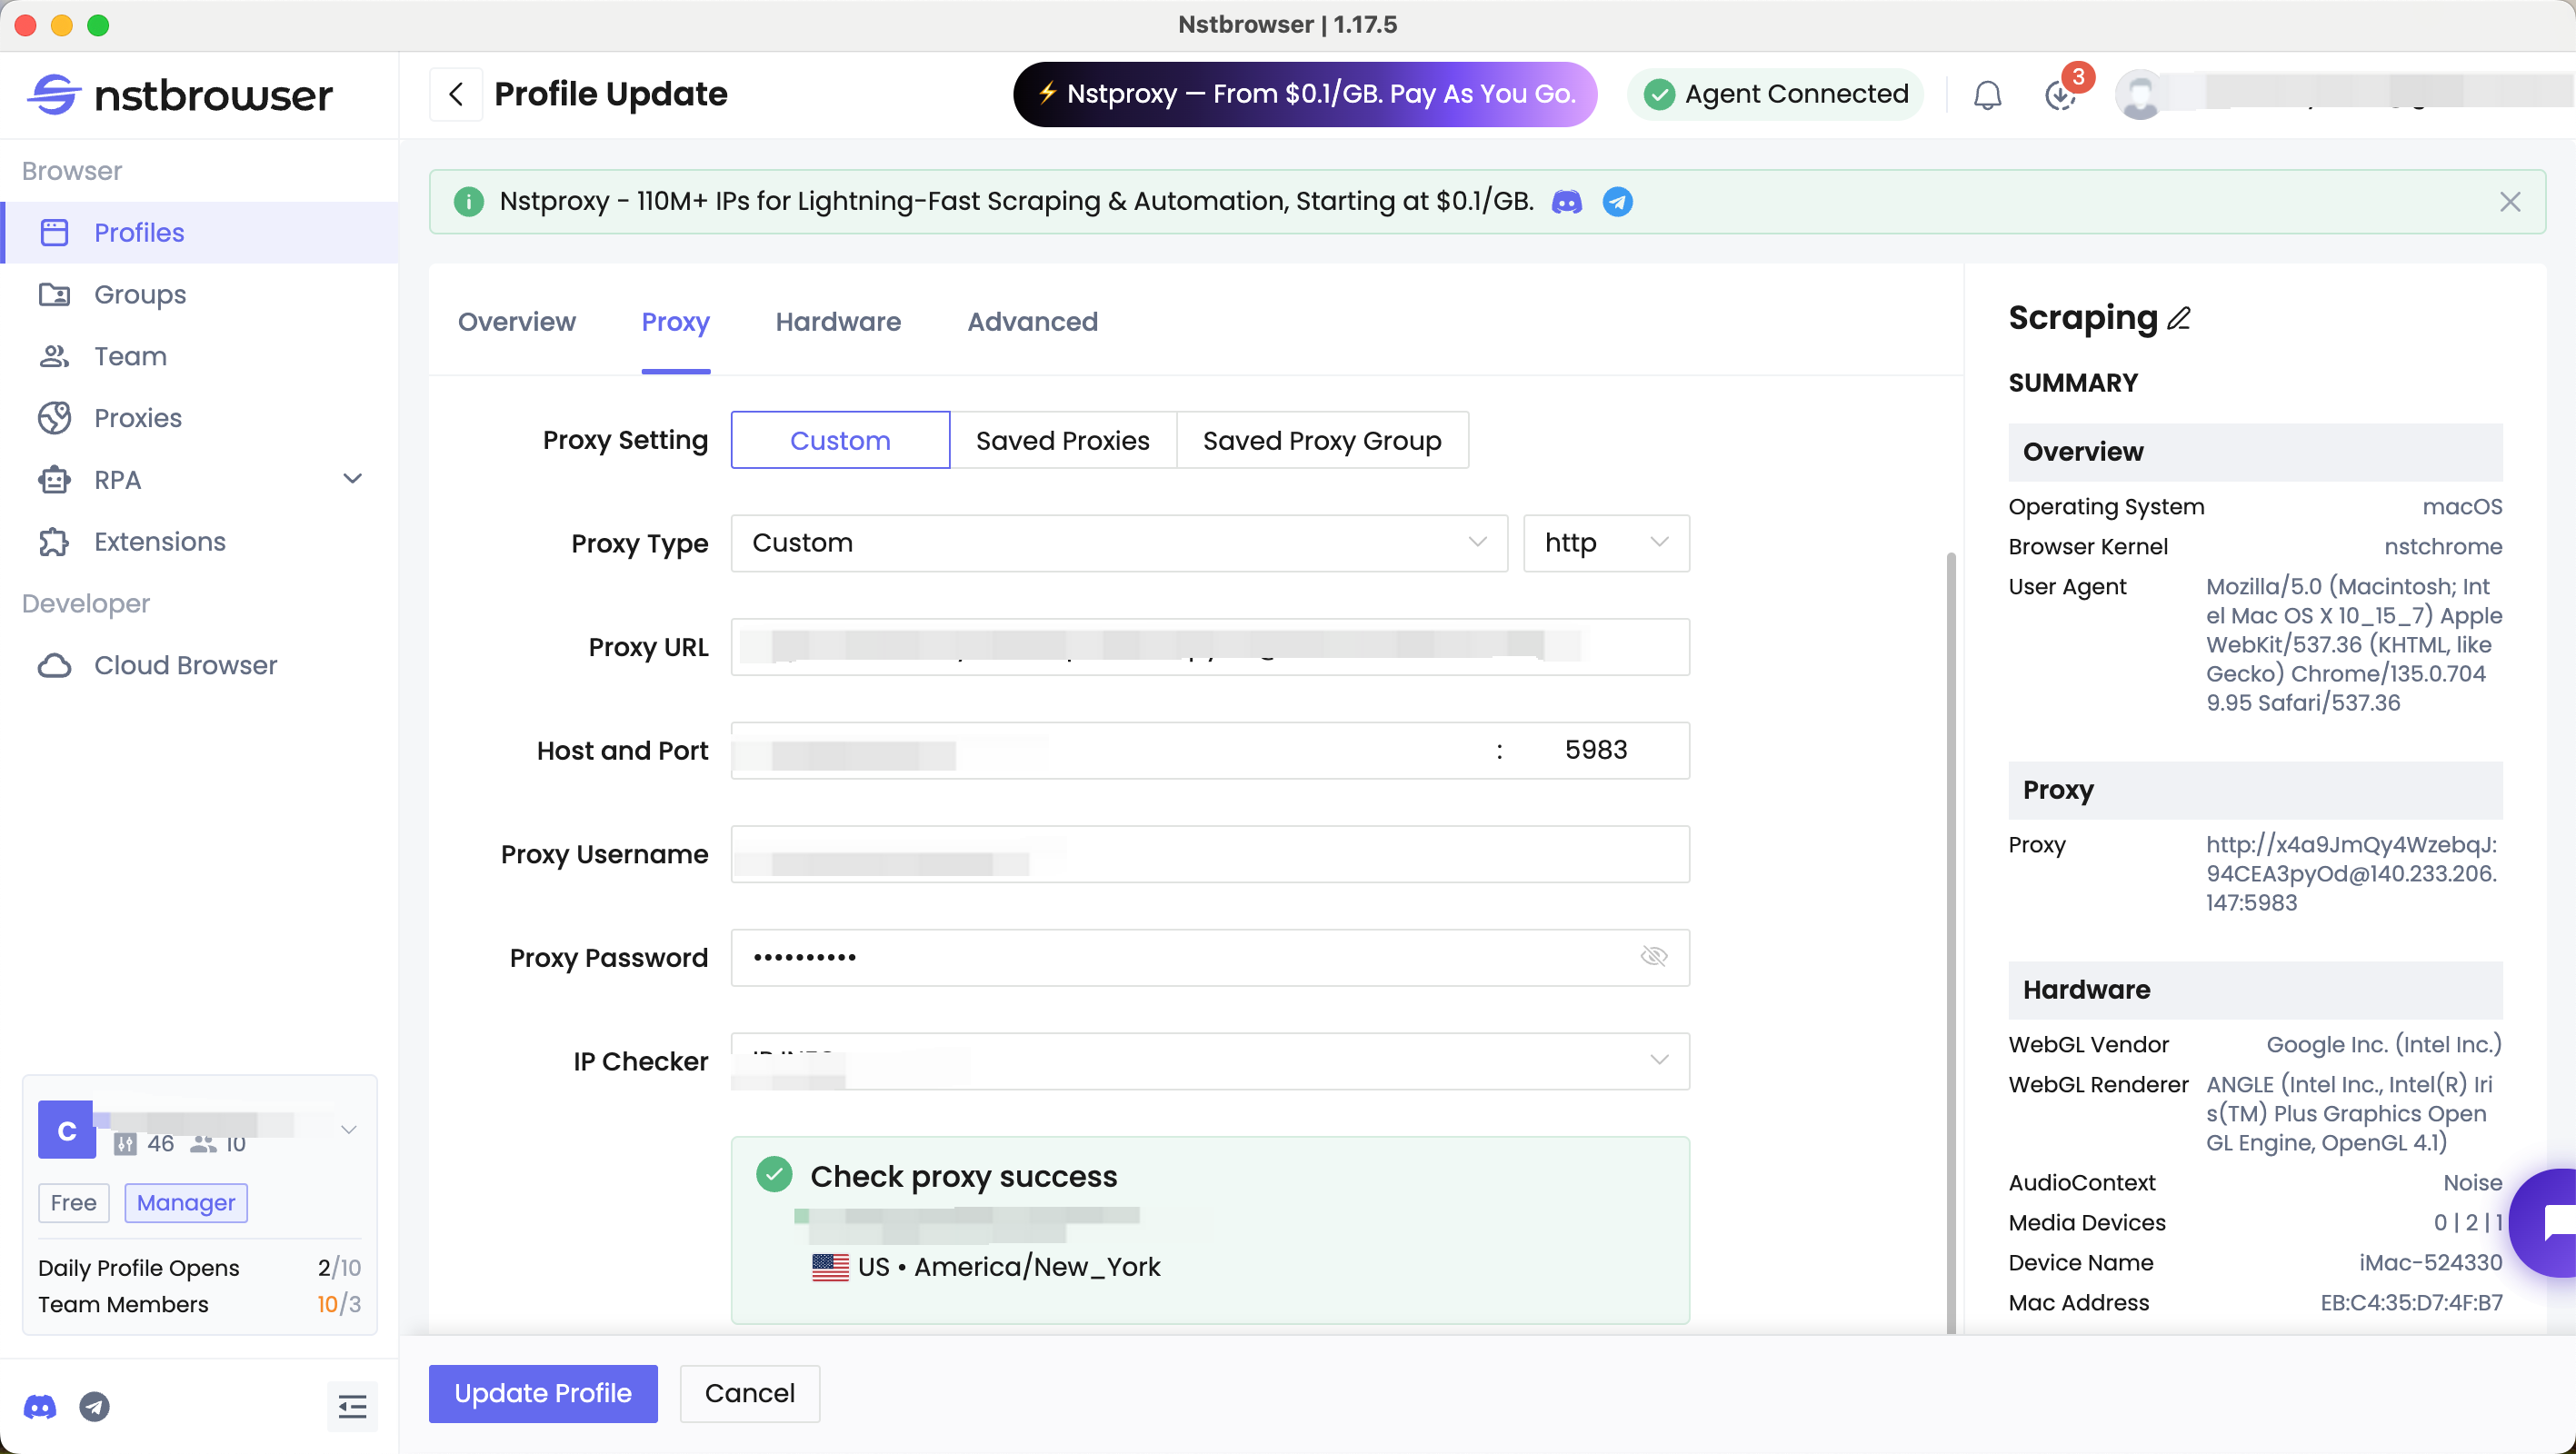Open the Team panel
This screenshot has height=1454, width=2576.
(130, 356)
